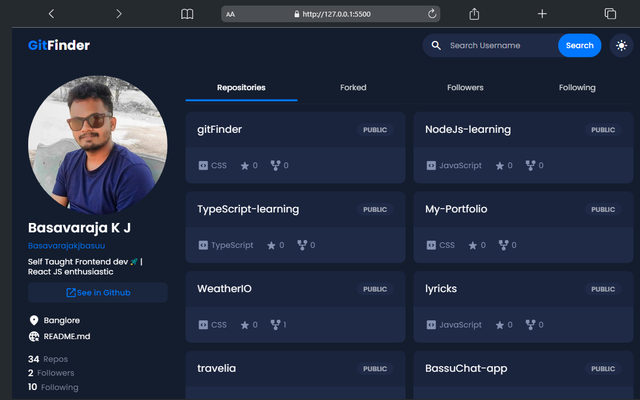The image size is (640, 400).
Task: Click the See in Github button text
Action: click(x=104, y=293)
